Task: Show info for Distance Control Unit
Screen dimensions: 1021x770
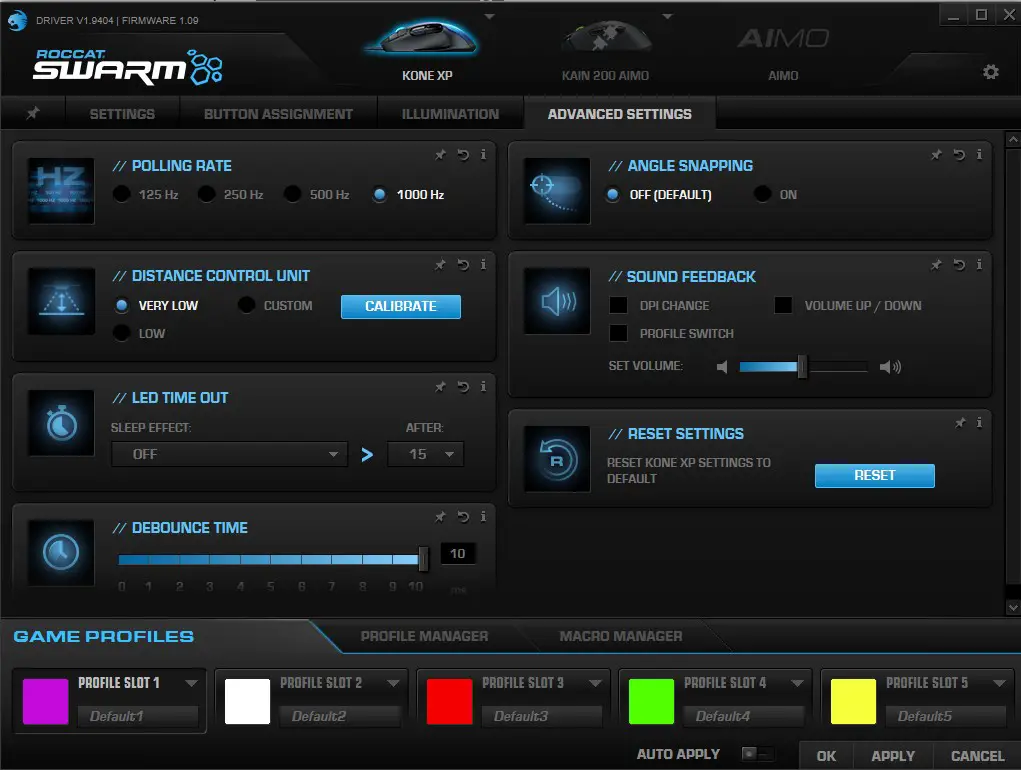Action: click(x=483, y=265)
